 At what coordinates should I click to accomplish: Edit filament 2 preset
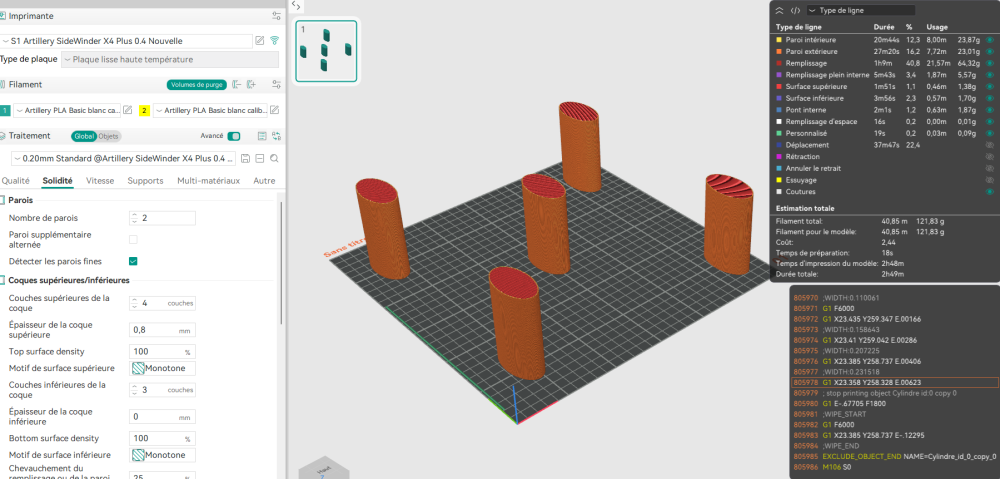[274, 110]
